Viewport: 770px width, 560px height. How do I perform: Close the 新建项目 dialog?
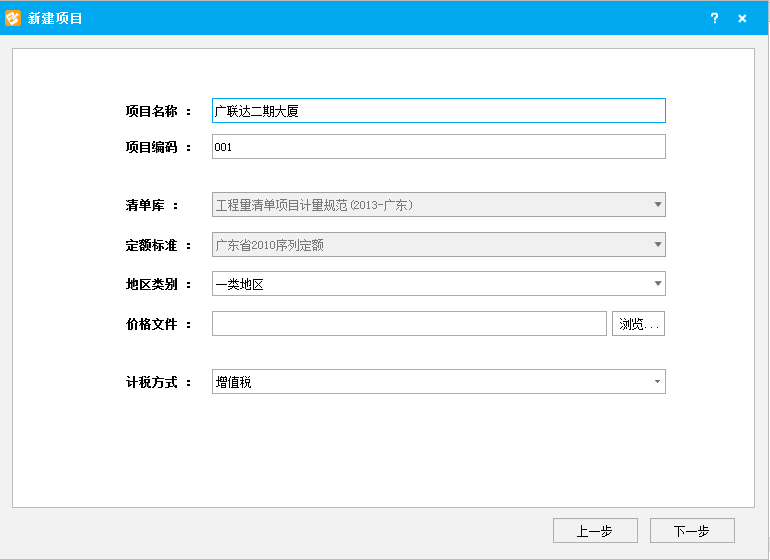click(x=742, y=18)
